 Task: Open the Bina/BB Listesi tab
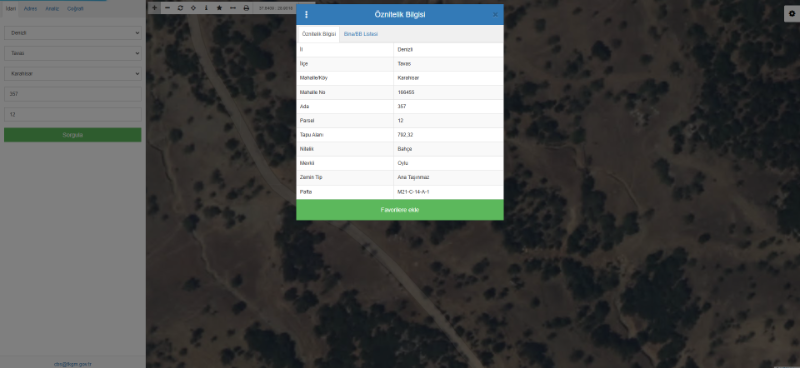361,34
